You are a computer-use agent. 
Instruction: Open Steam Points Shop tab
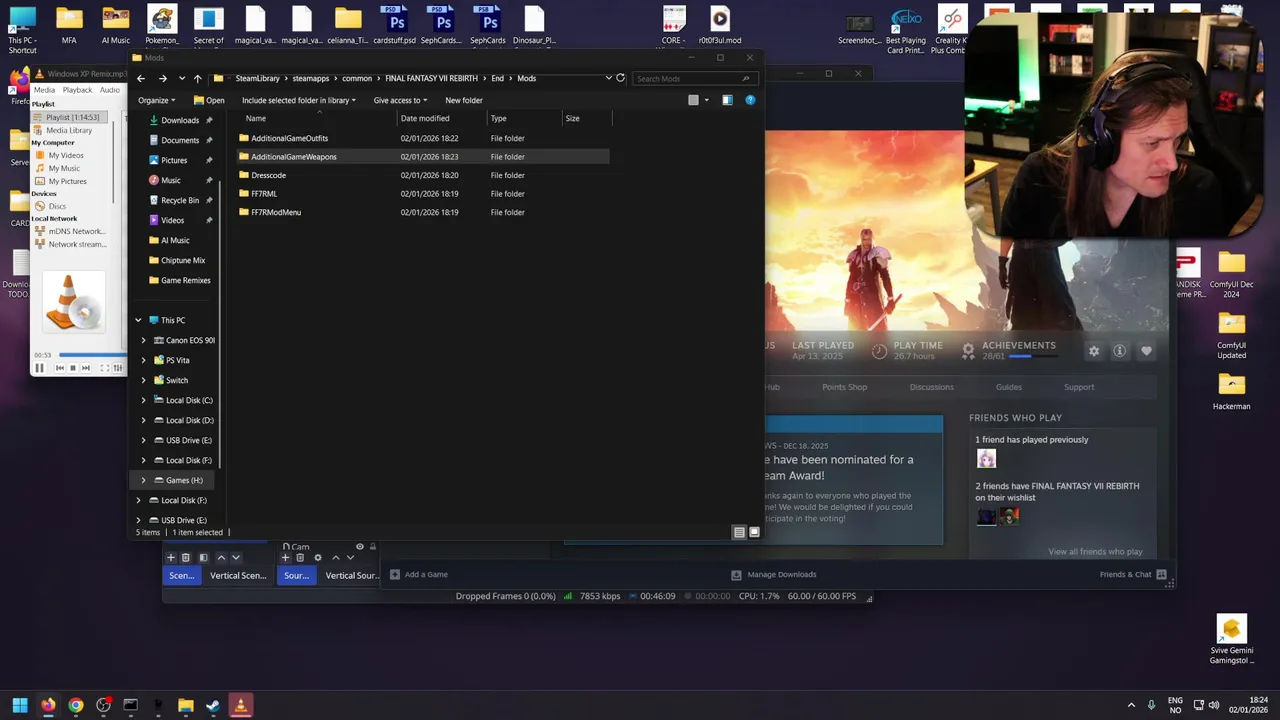pyautogui.click(x=844, y=387)
